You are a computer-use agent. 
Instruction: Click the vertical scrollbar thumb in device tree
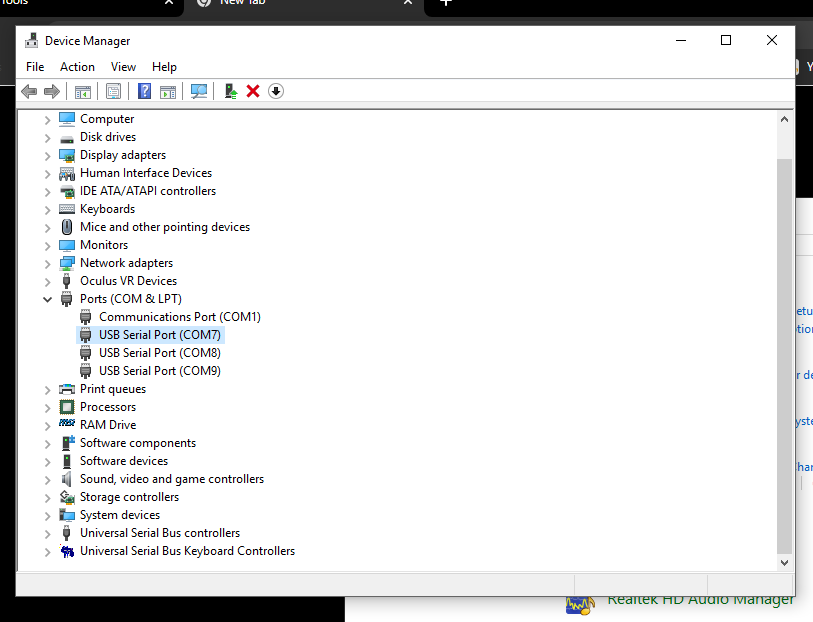click(784, 356)
